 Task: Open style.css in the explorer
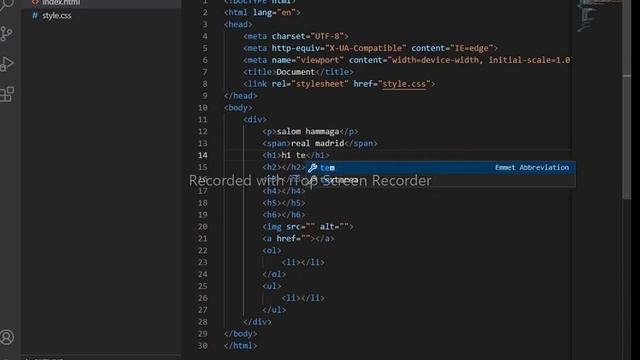pos(56,16)
